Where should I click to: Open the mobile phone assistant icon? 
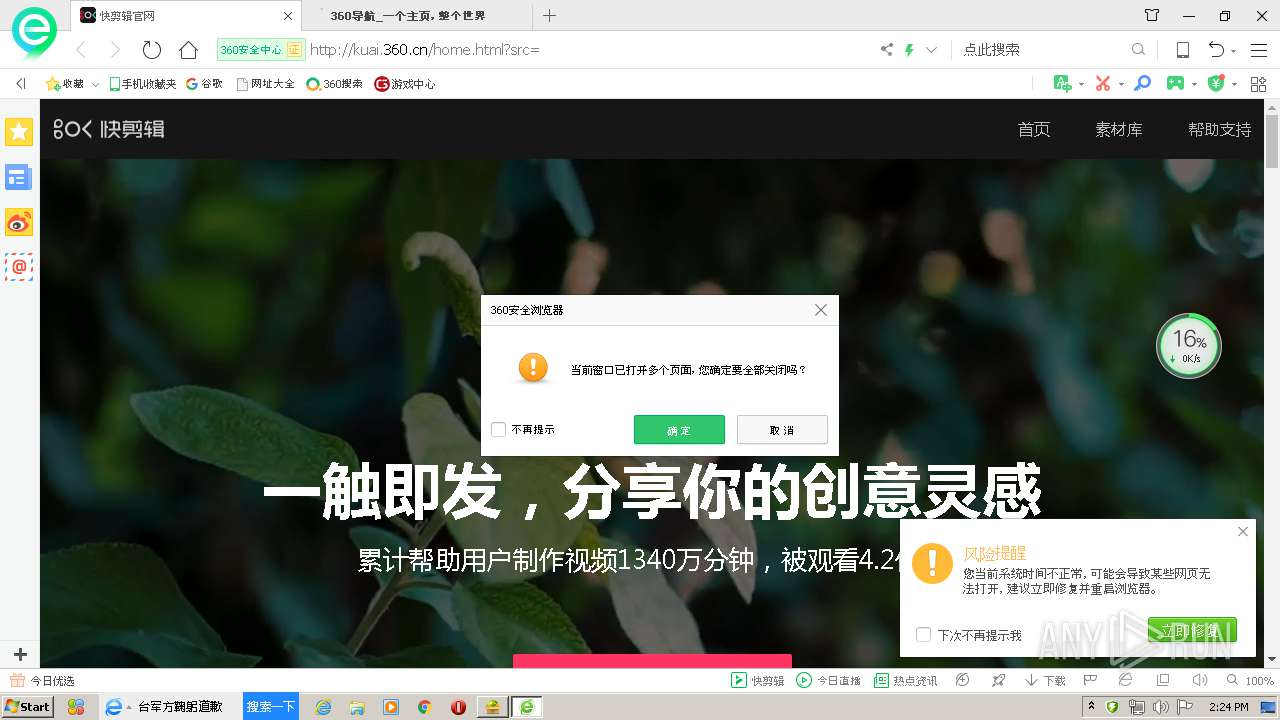[x=1182, y=50]
